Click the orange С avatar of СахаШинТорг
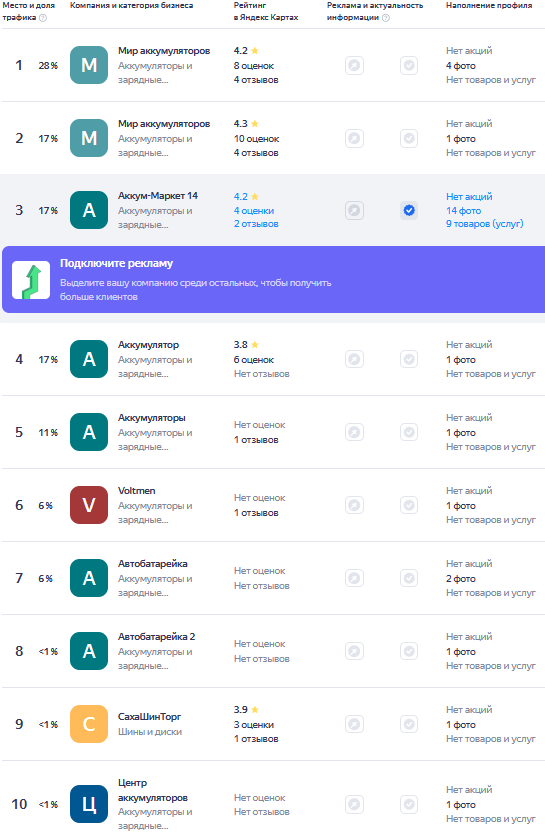 pos(89,724)
